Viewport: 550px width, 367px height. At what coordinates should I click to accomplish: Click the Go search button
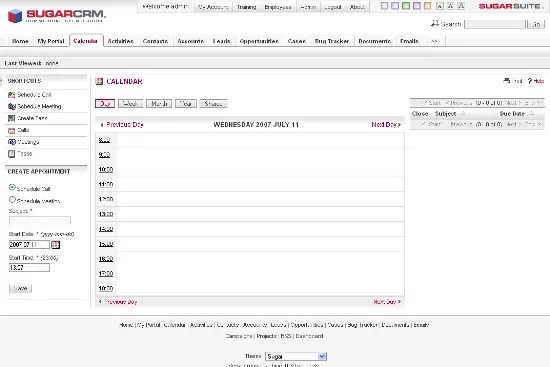(x=536, y=24)
